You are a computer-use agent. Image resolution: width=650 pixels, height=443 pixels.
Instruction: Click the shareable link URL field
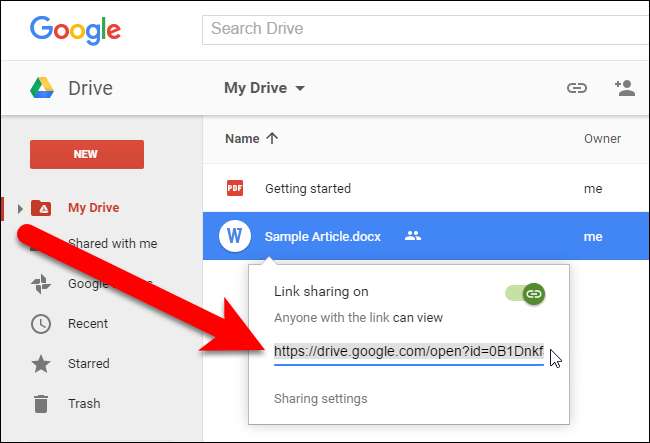409,352
